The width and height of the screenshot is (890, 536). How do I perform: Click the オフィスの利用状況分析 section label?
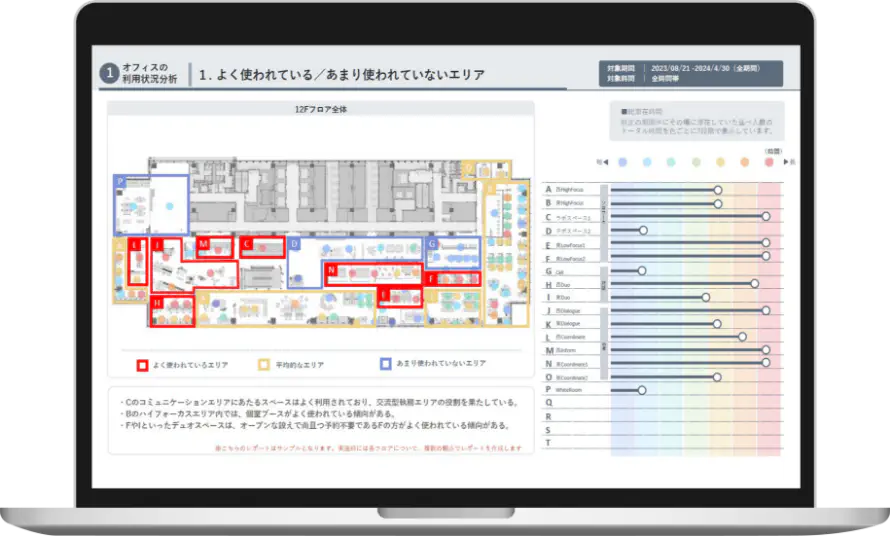pyautogui.click(x=149, y=73)
